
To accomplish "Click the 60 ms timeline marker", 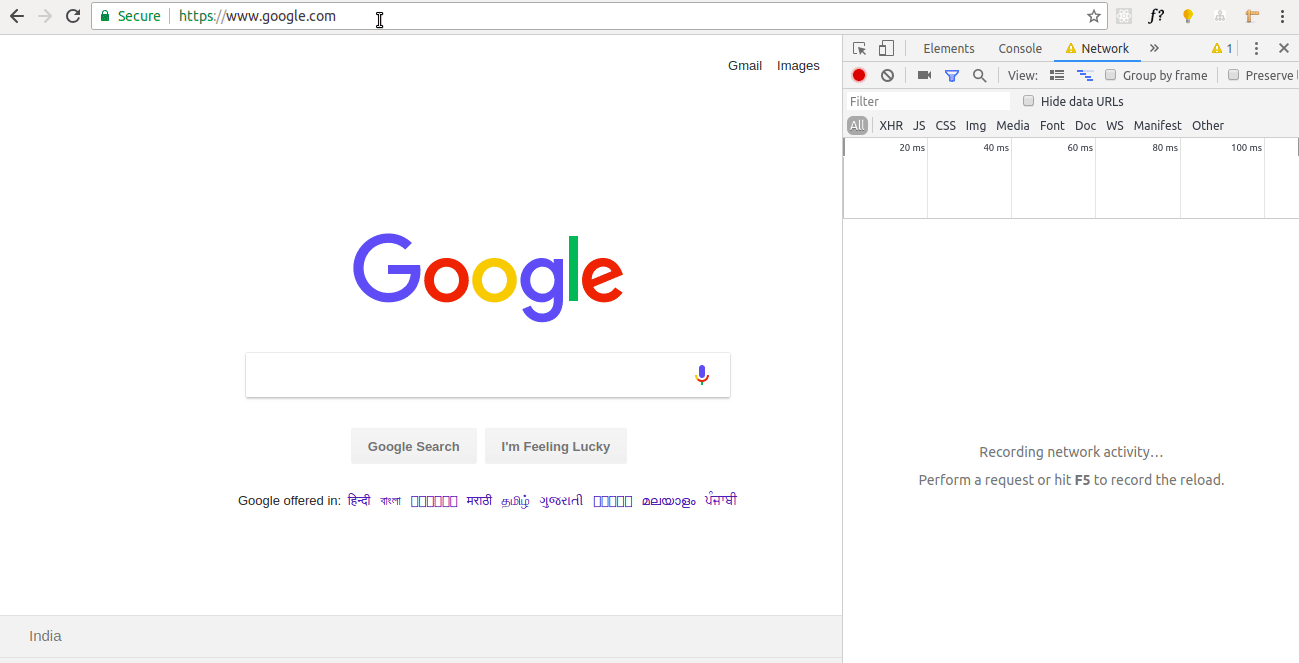I will click(x=1079, y=148).
